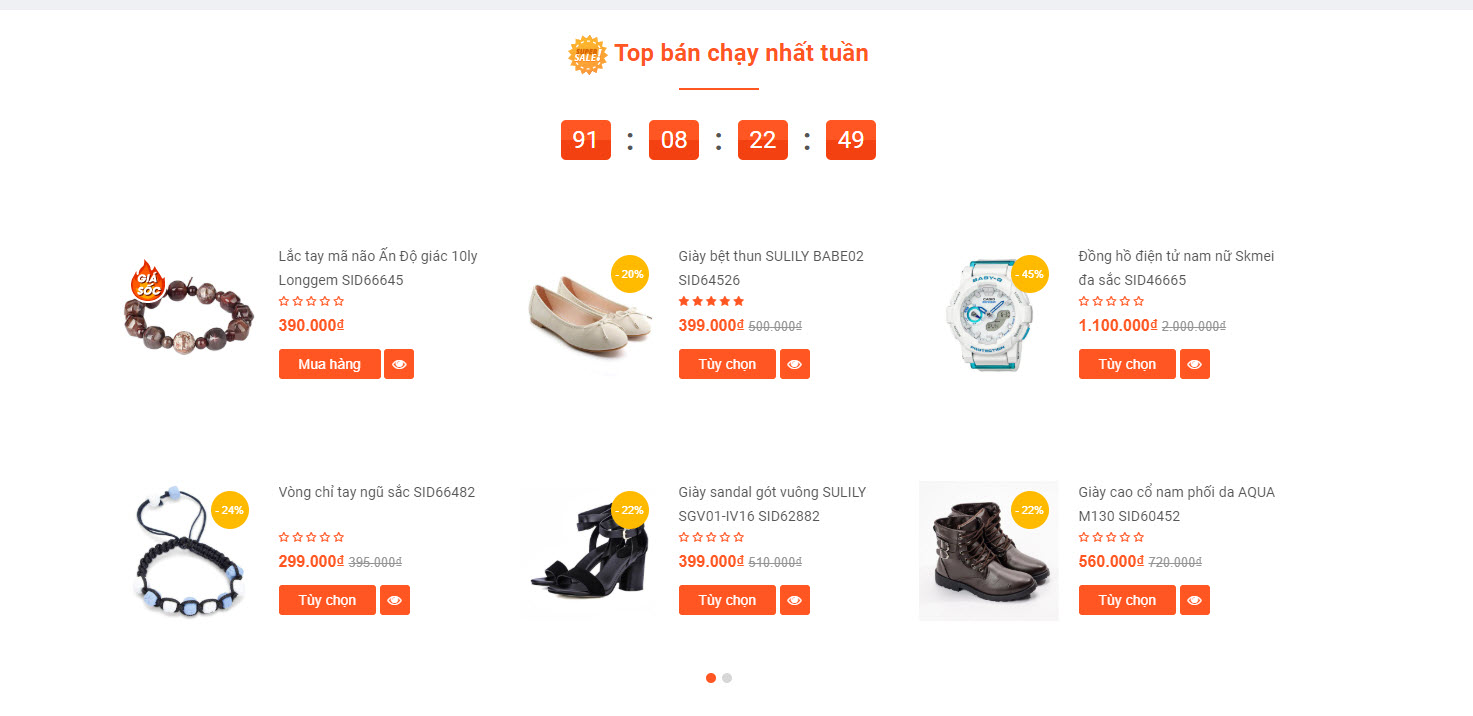Quick view SULILY square-heel sandals

point(795,600)
